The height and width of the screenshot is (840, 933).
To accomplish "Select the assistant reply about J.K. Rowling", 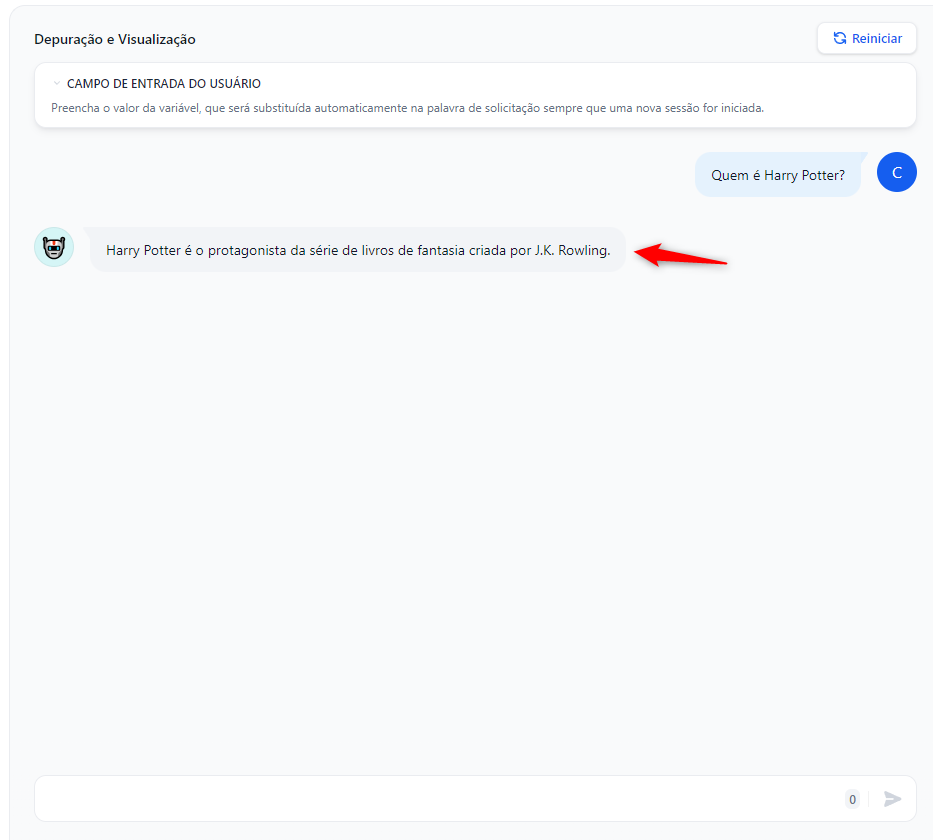I will tap(358, 250).
